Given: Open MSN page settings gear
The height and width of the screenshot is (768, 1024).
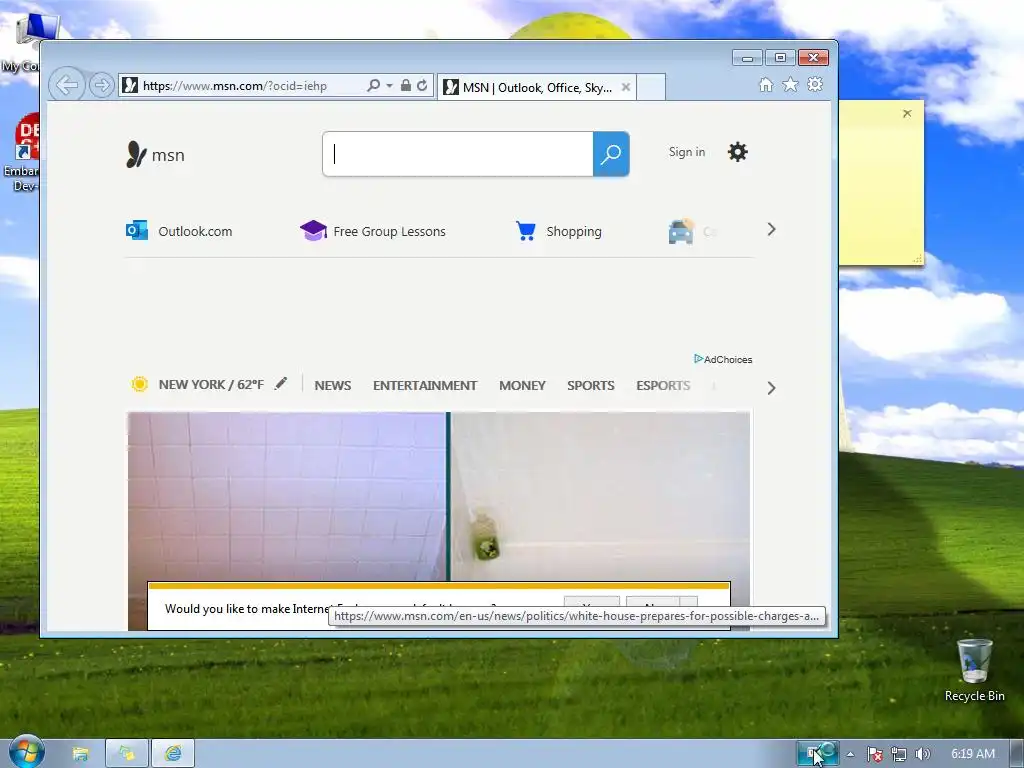Looking at the screenshot, I should (738, 152).
